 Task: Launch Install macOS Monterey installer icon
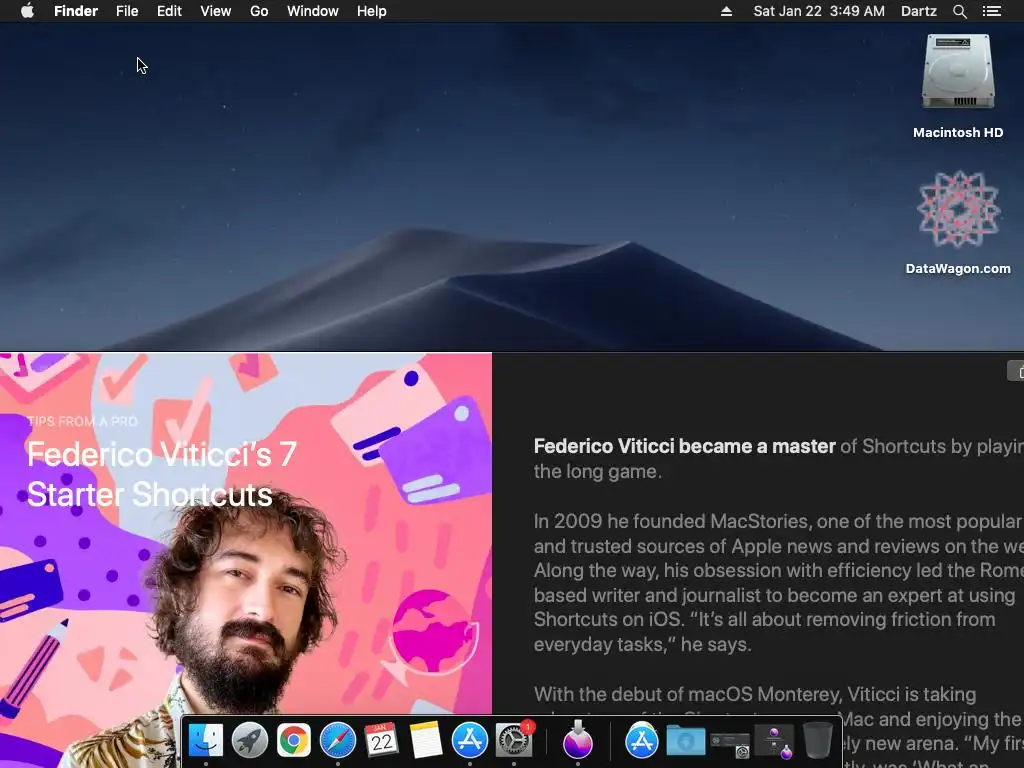(578, 741)
